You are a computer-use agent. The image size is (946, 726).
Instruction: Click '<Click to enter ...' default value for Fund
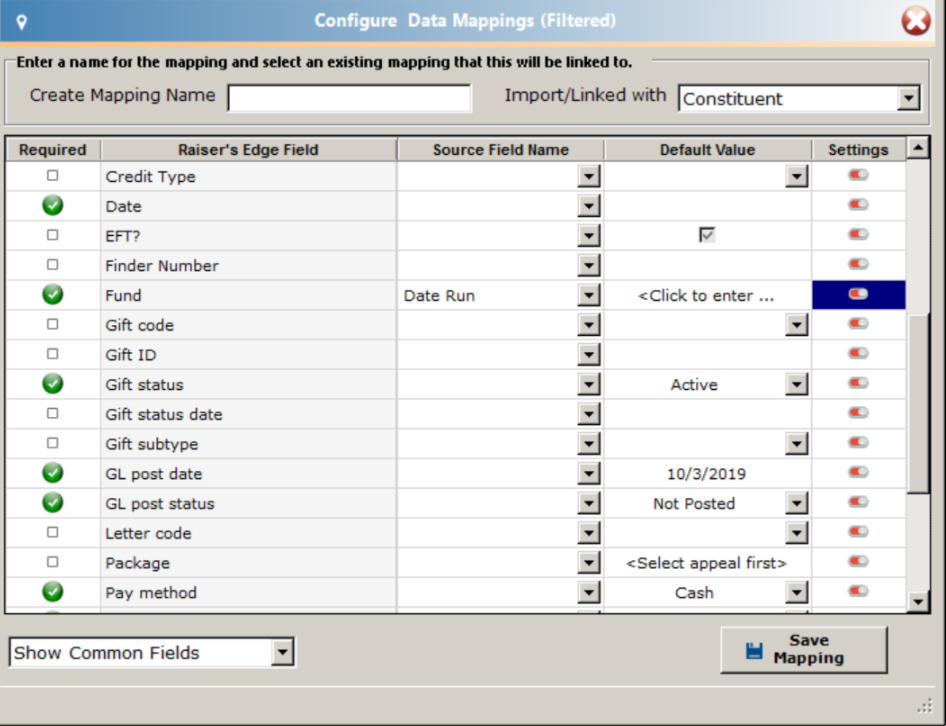coord(706,296)
